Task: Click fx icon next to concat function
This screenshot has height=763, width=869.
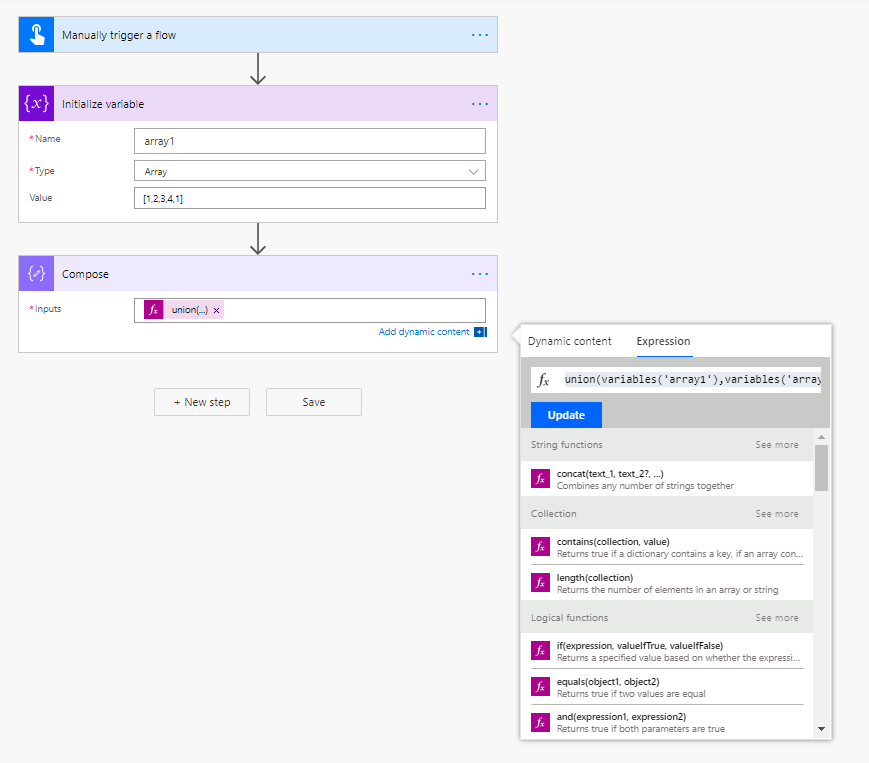Action: coord(540,478)
